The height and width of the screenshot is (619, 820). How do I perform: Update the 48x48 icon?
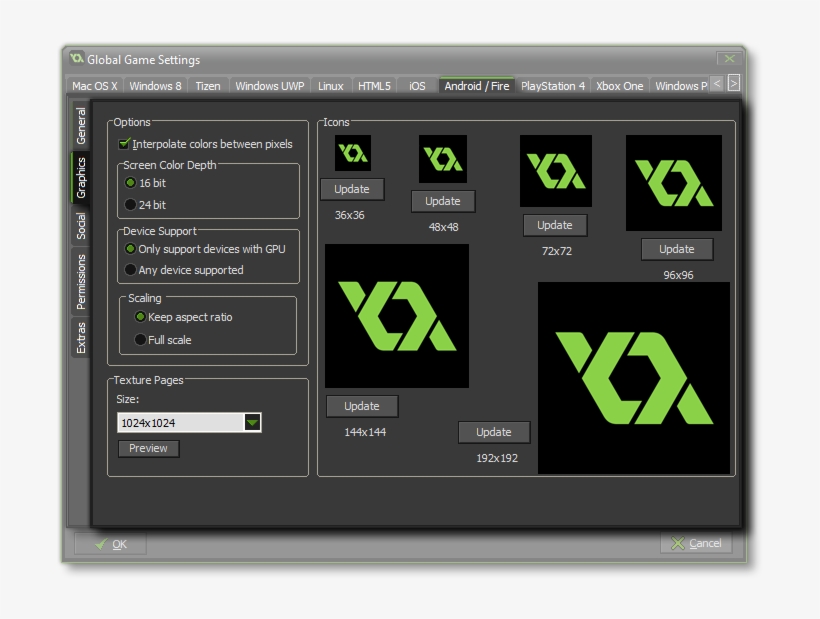[442, 201]
